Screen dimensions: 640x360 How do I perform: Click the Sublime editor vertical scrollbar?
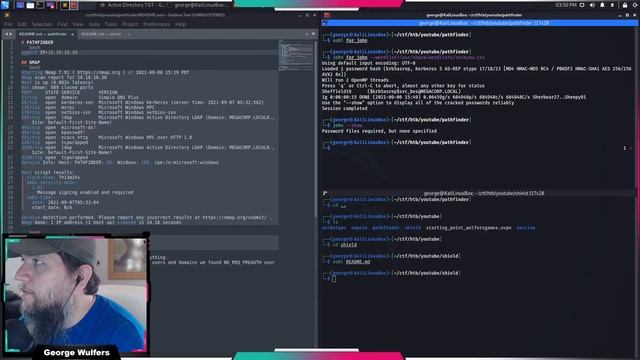point(316,129)
